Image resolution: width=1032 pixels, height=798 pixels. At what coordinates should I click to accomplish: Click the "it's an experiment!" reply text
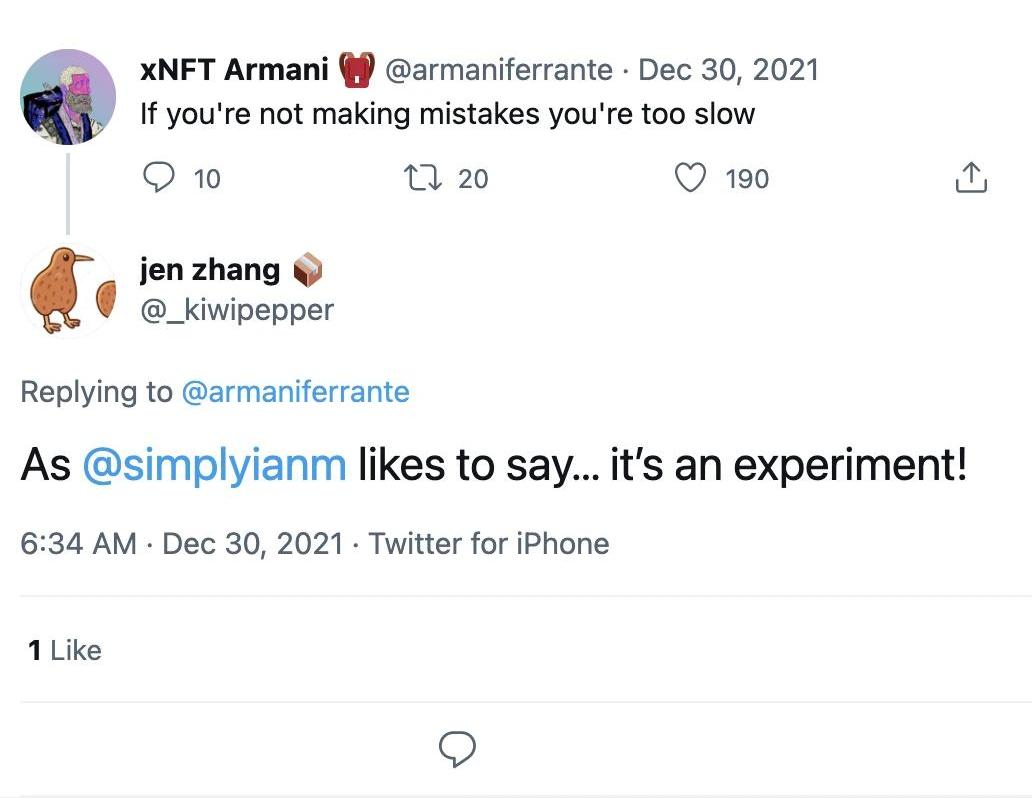[788, 466]
